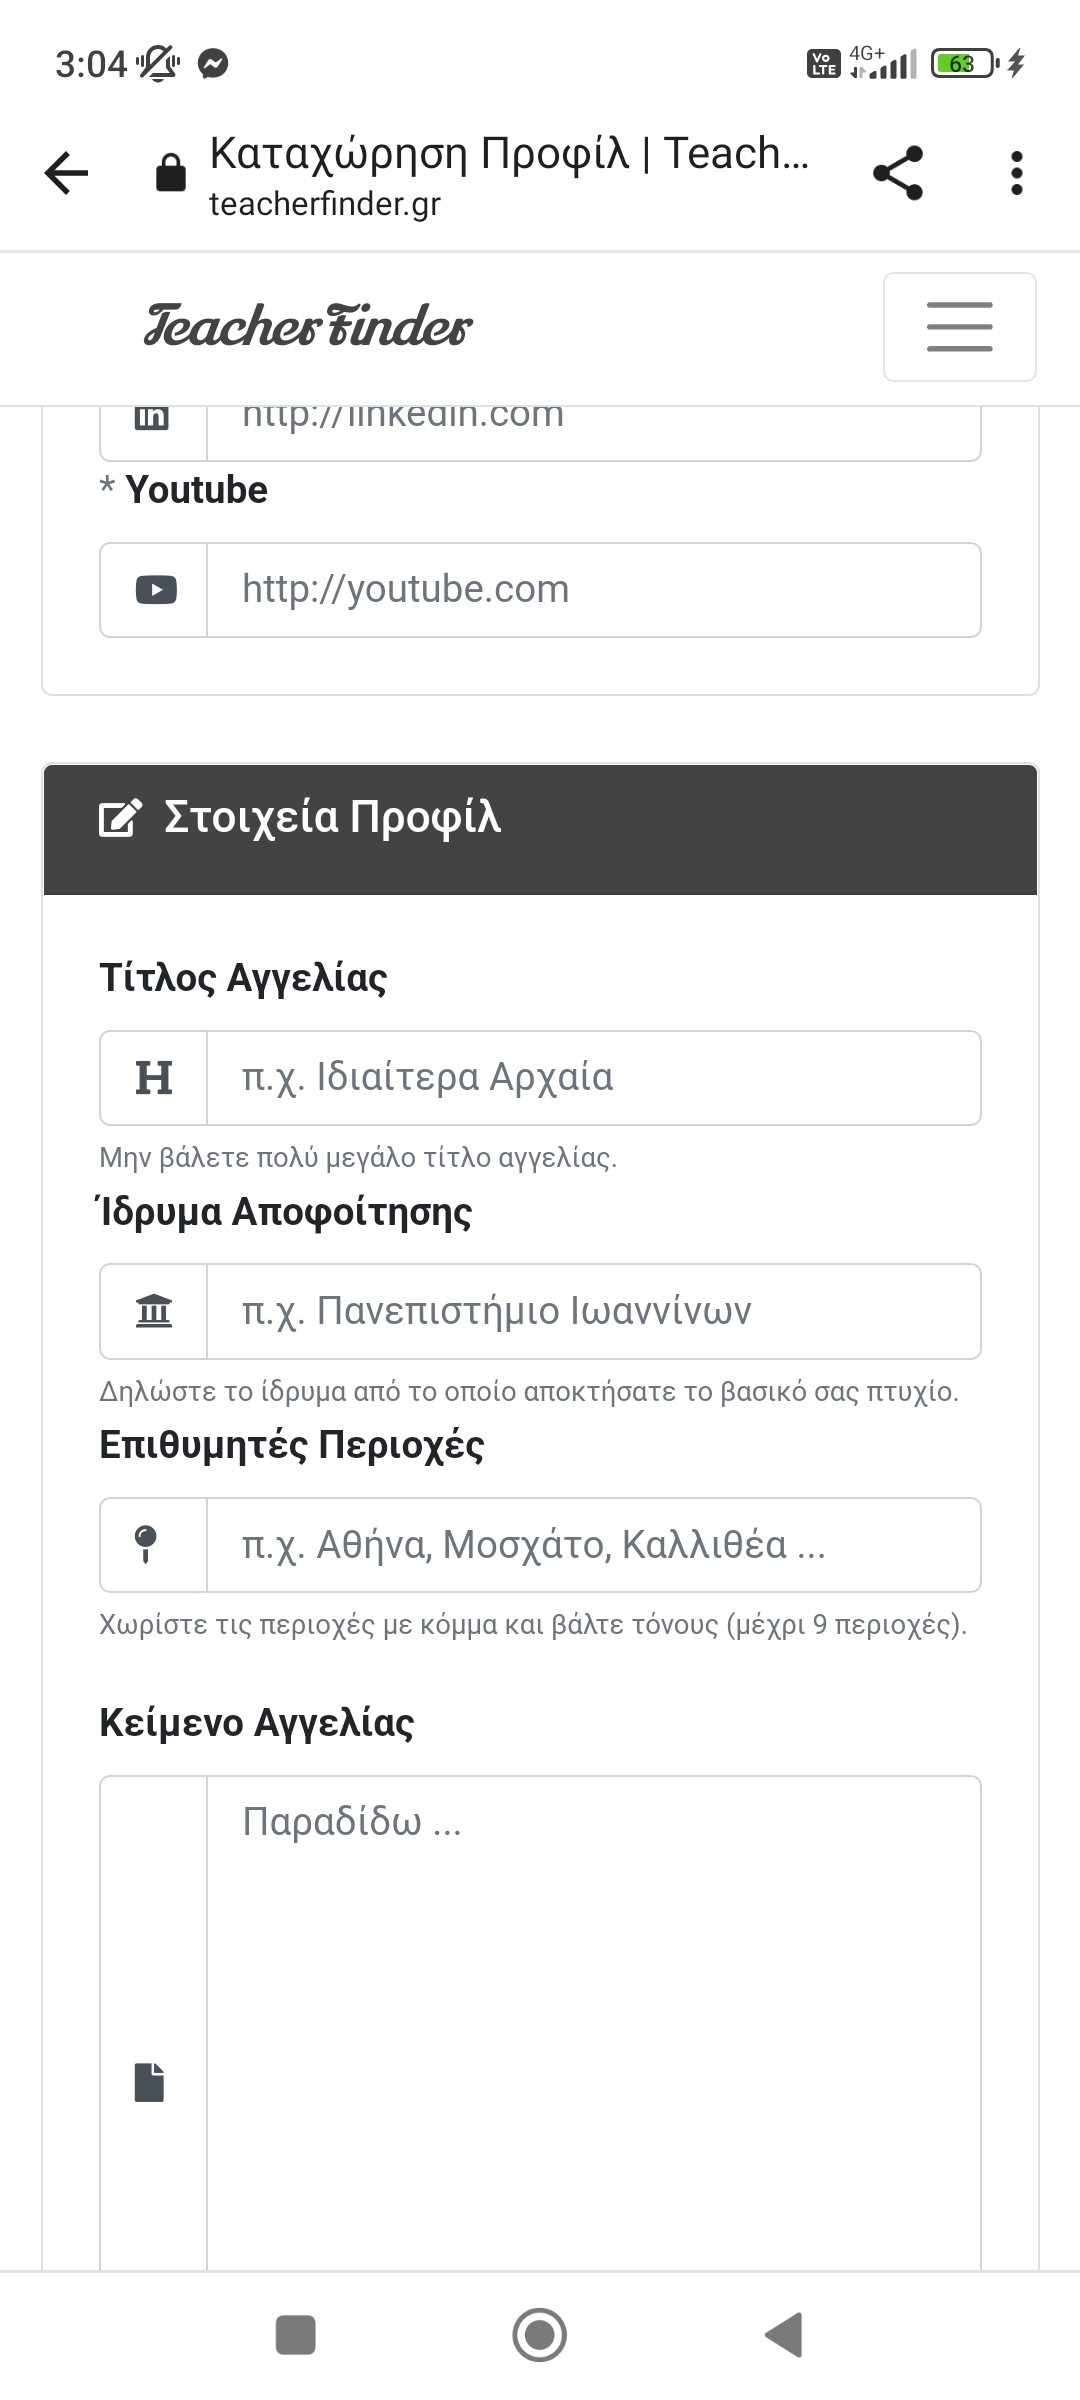Image resolution: width=1080 pixels, height=2400 pixels.
Task: Focus the Ίδρυμα Αποφοίτησης input field
Action: pyautogui.click(x=593, y=1311)
